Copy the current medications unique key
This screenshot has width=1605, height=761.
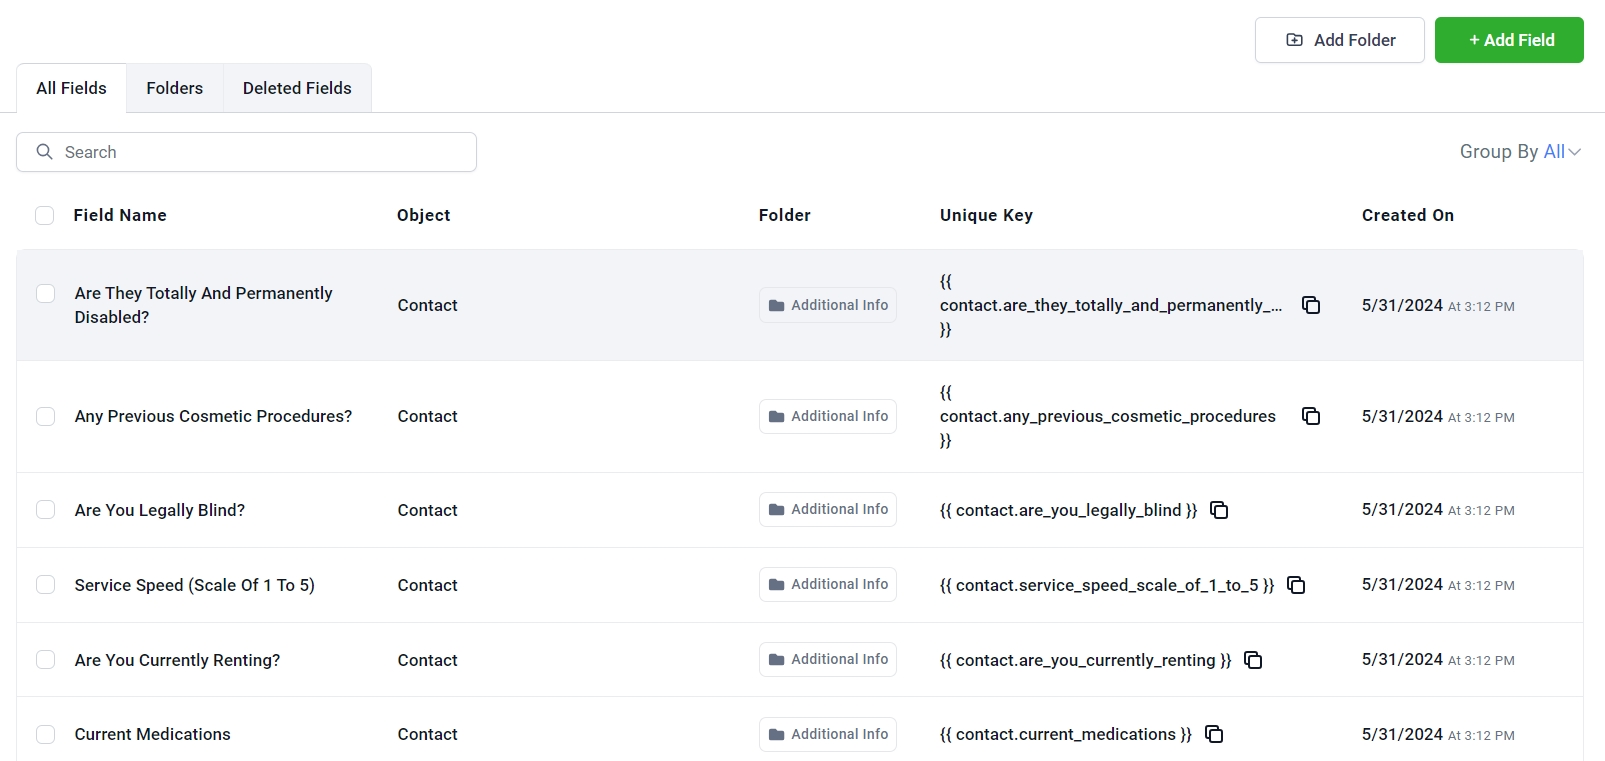click(1214, 734)
